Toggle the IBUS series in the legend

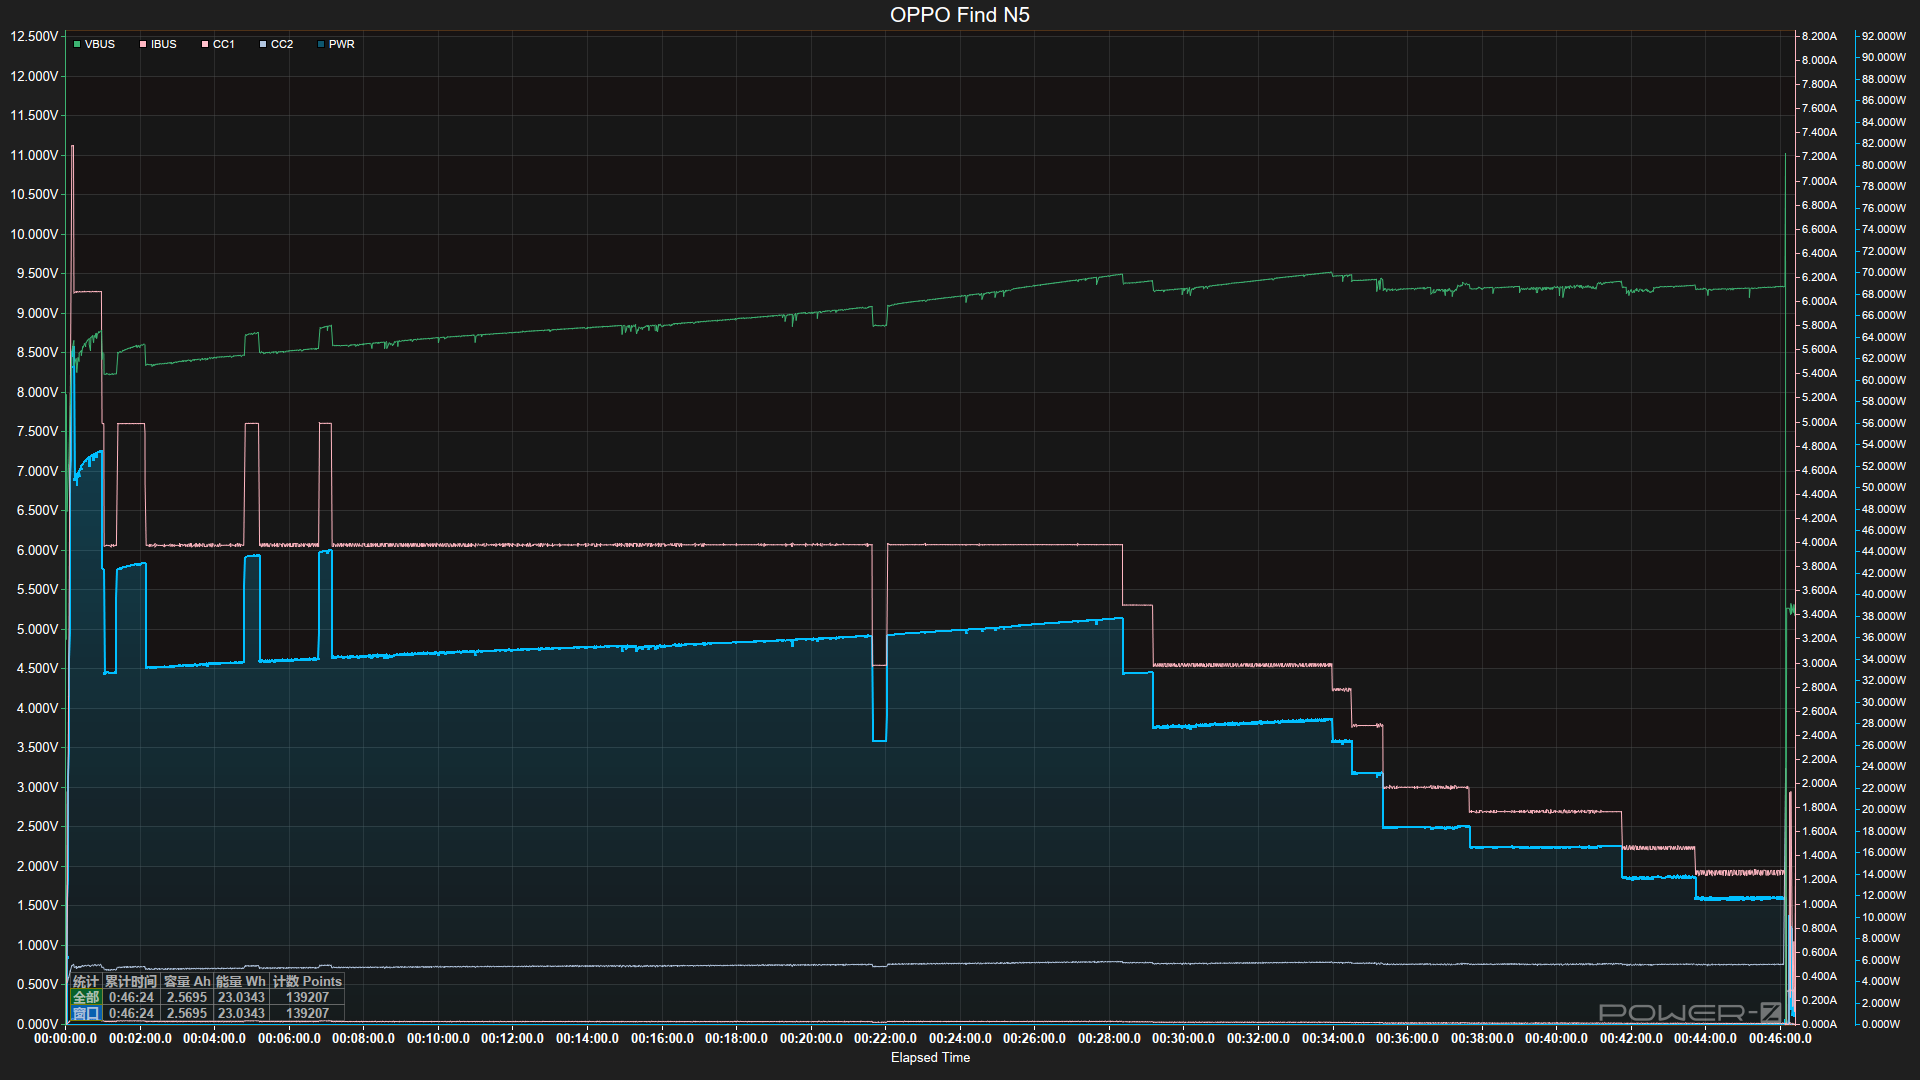point(158,44)
